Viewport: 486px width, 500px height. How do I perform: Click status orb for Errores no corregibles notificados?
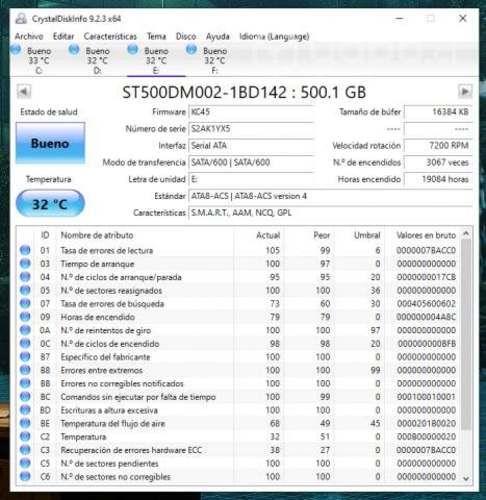pos(25,383)
